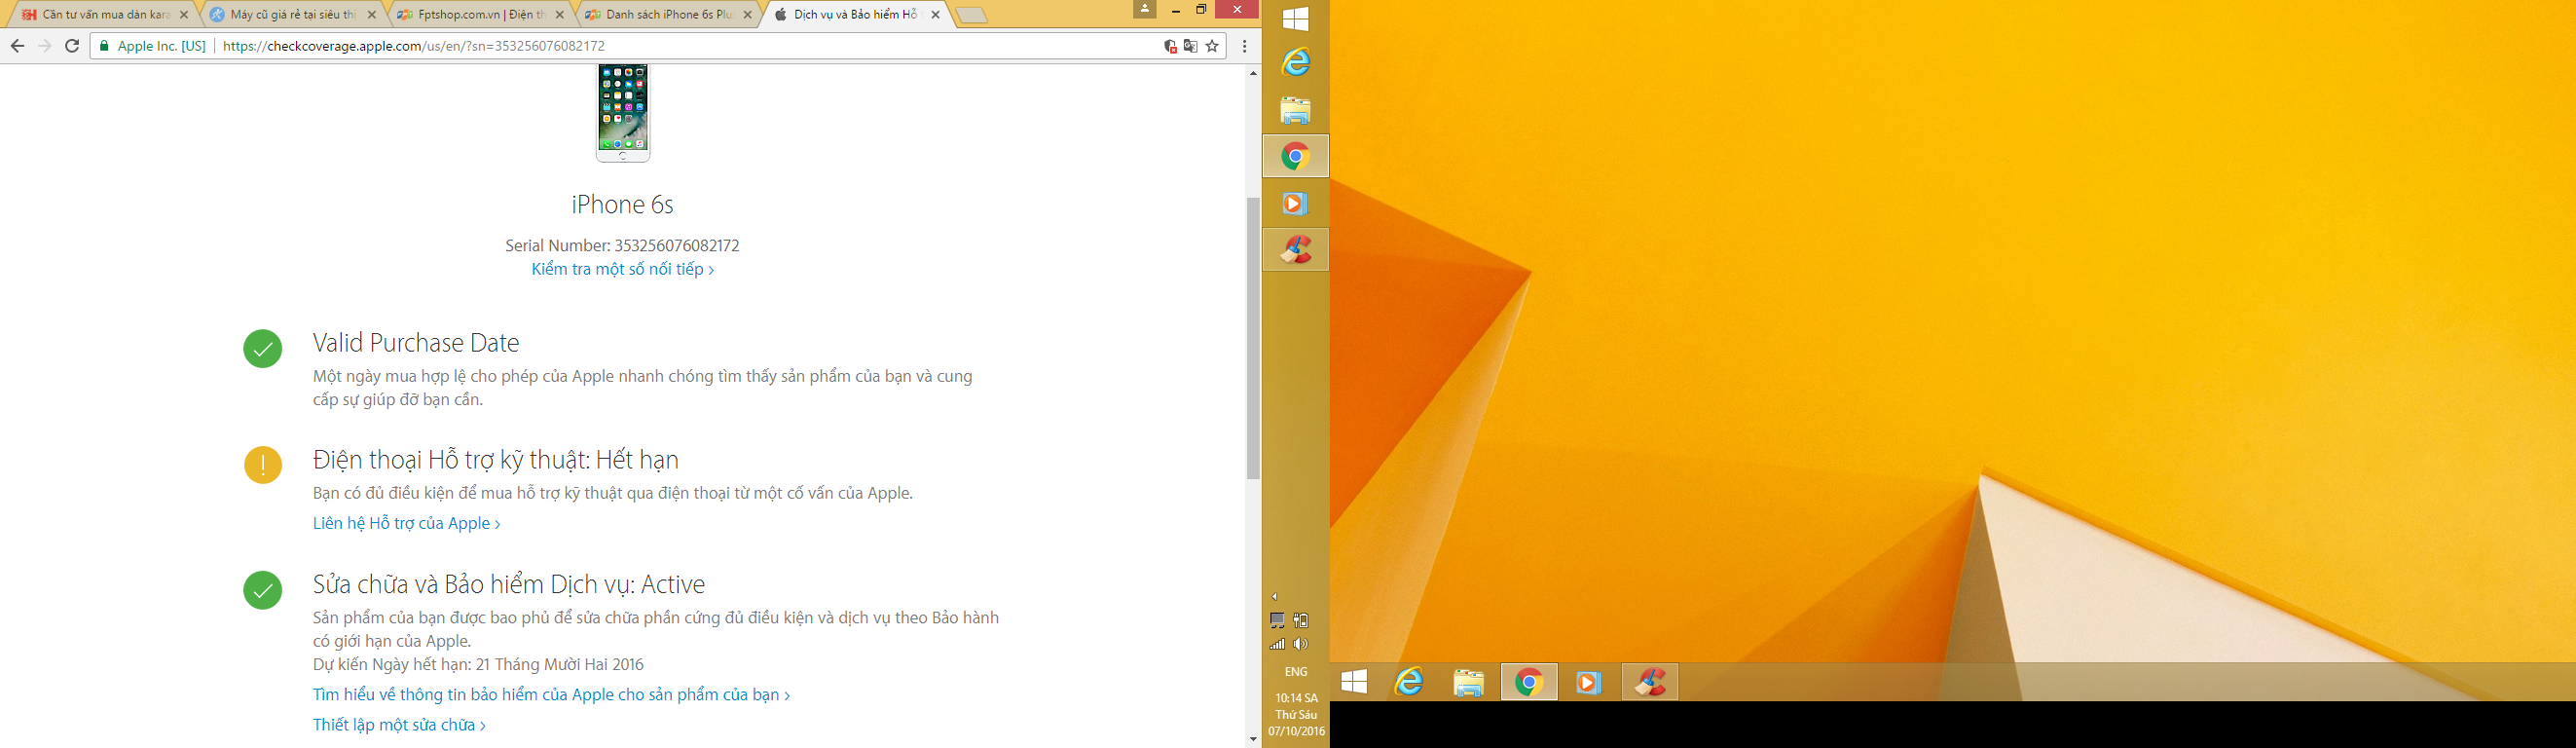Viewport: 2576px width, 748px height.
Task: Click the volume speaker icon in system tray
Action: pos(1300,644)
